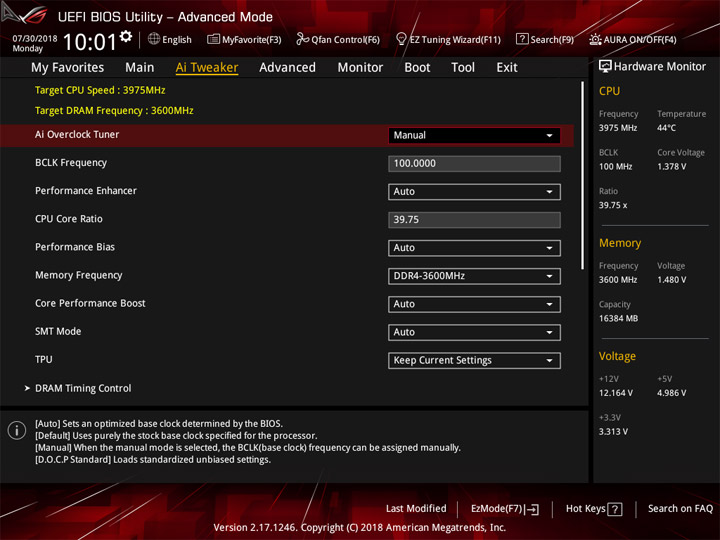Select the SMT Mode row label
Viewport: 720px width, 540px height.
58,331
